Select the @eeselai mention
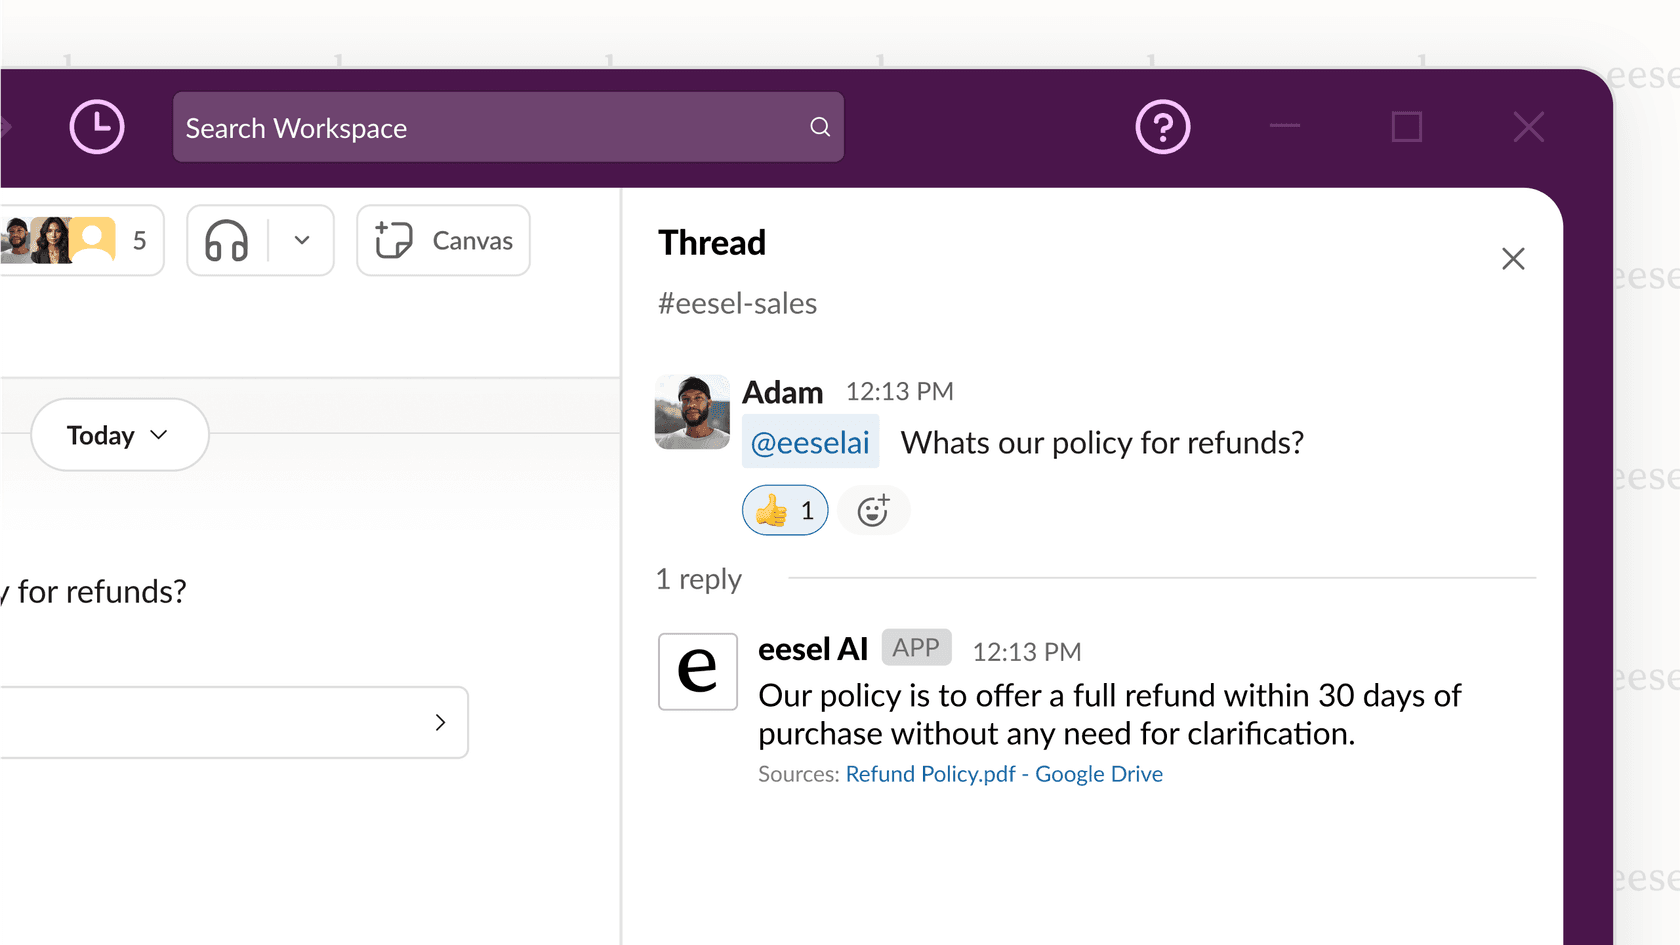 pyautogui.click(x=810, y=441)
